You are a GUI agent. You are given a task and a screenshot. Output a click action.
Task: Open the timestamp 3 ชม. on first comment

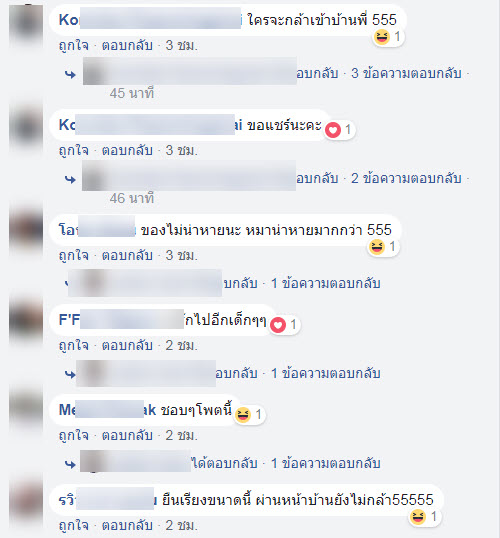click(x=182, y=46)
